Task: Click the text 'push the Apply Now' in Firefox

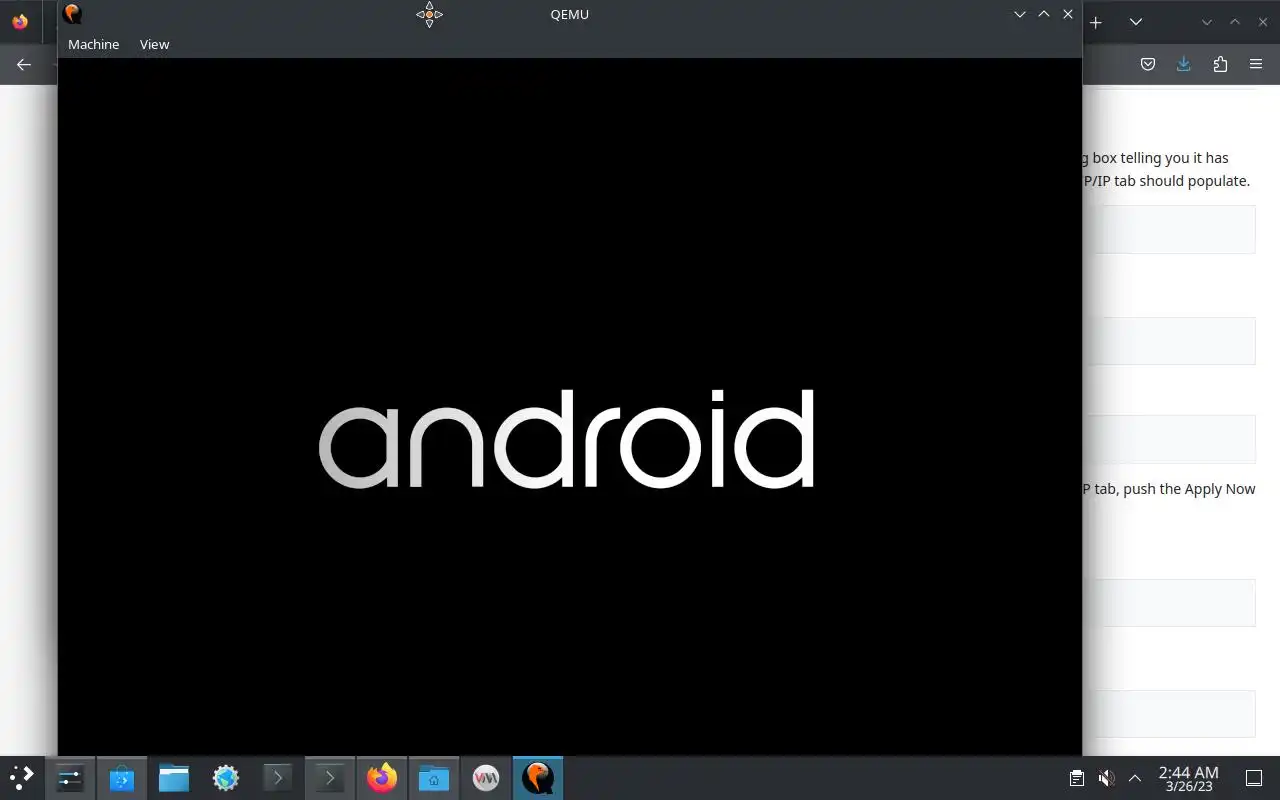Action: coord(1189,489)
